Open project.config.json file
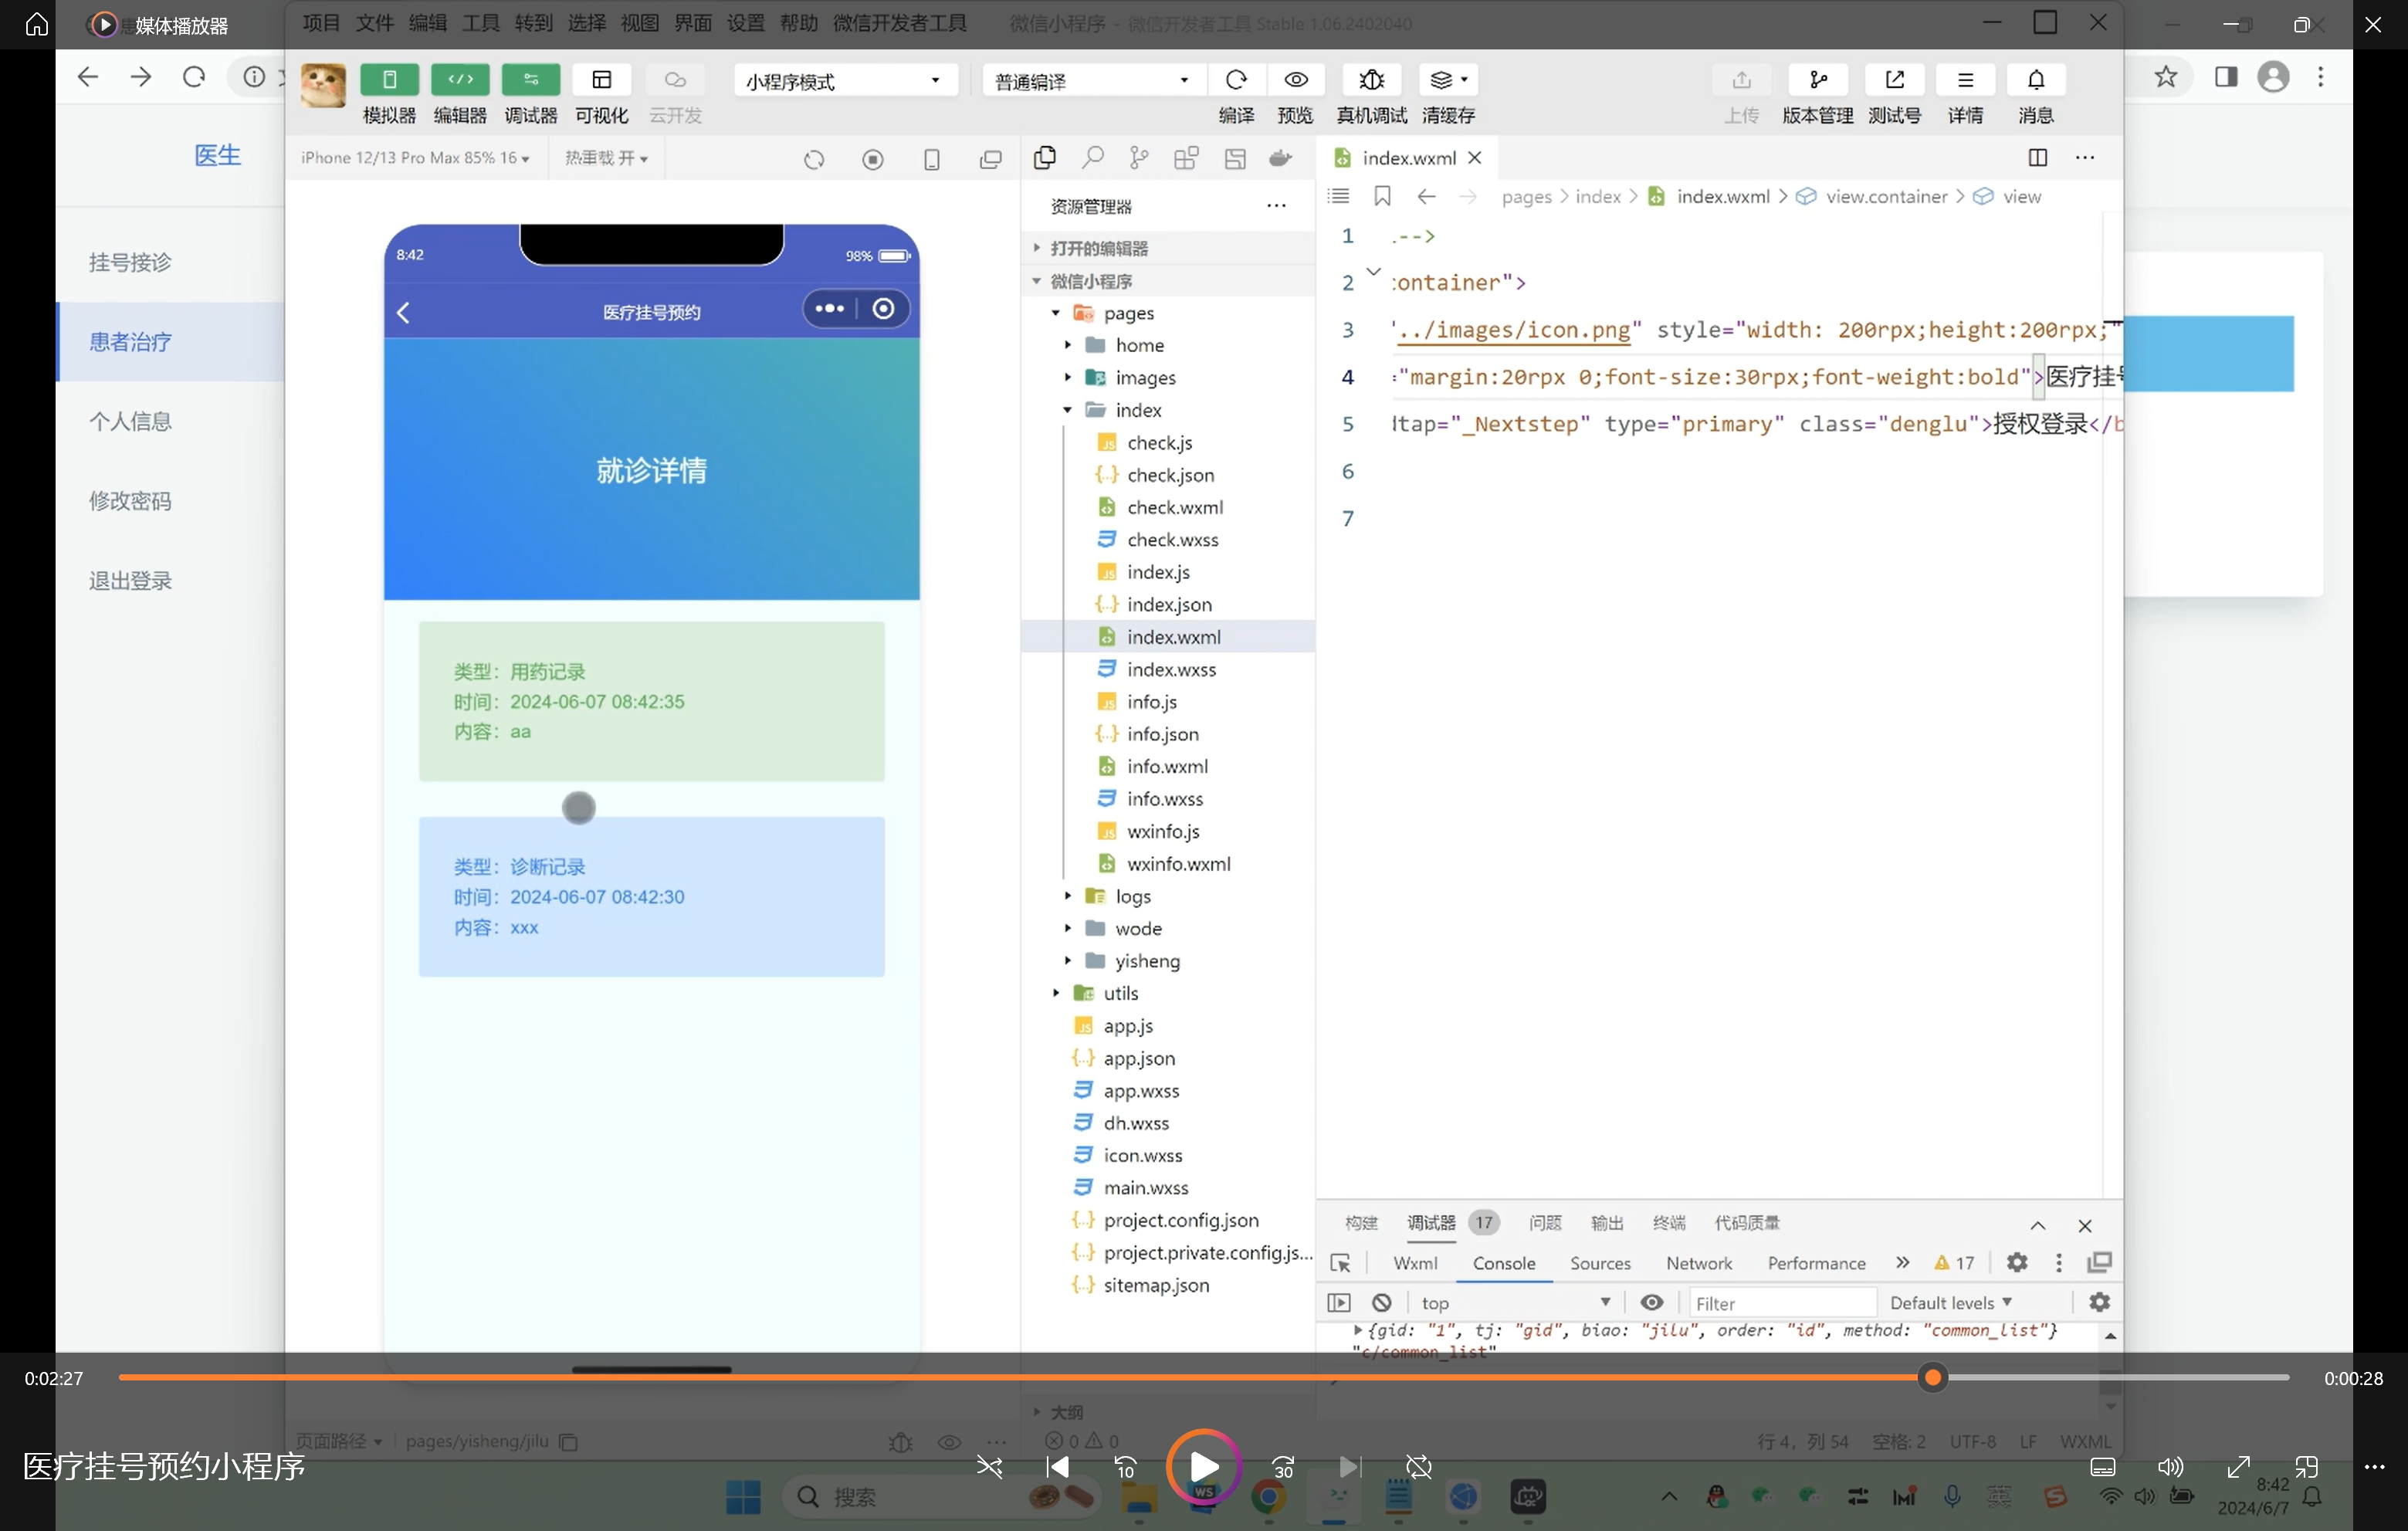The width and height of the screenshot is (2408, 1531). pos(1180,1220)
